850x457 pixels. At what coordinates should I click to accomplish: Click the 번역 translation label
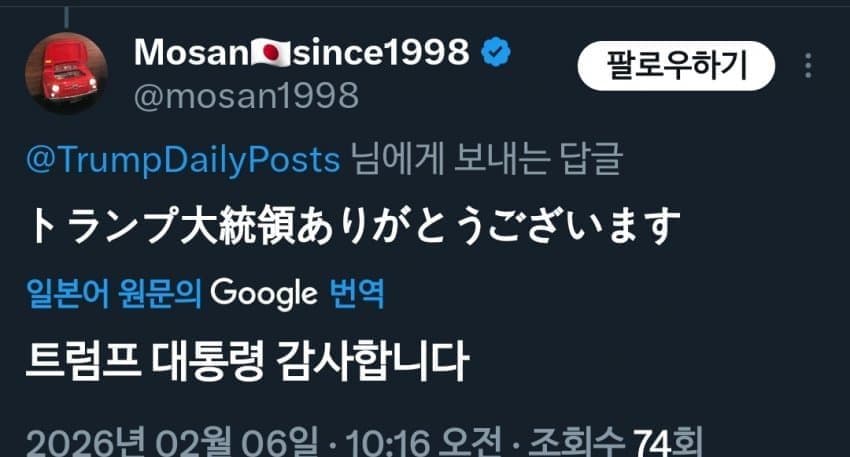pyautogui.click(x=357, y=294)
